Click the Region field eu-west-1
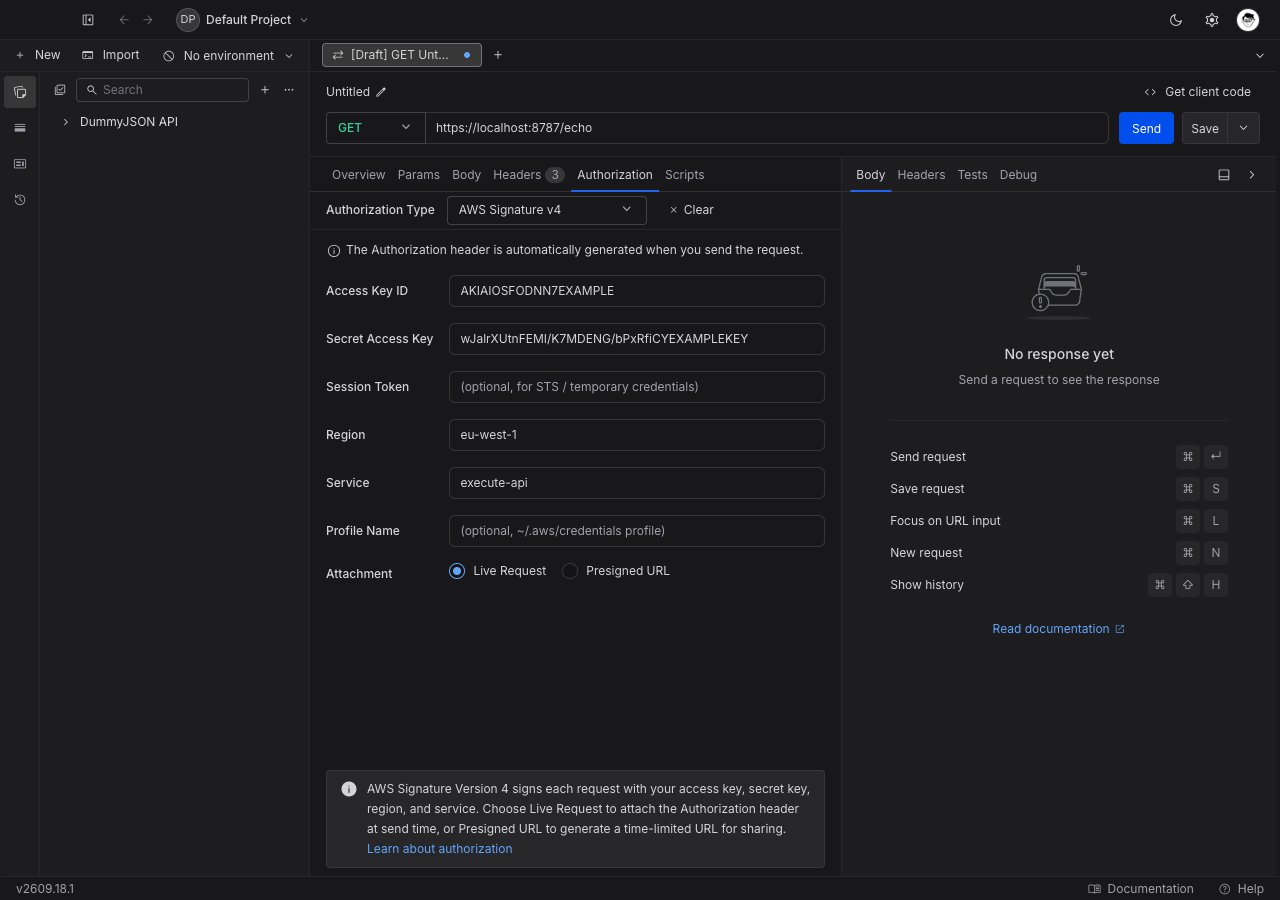 pos(637,435)
